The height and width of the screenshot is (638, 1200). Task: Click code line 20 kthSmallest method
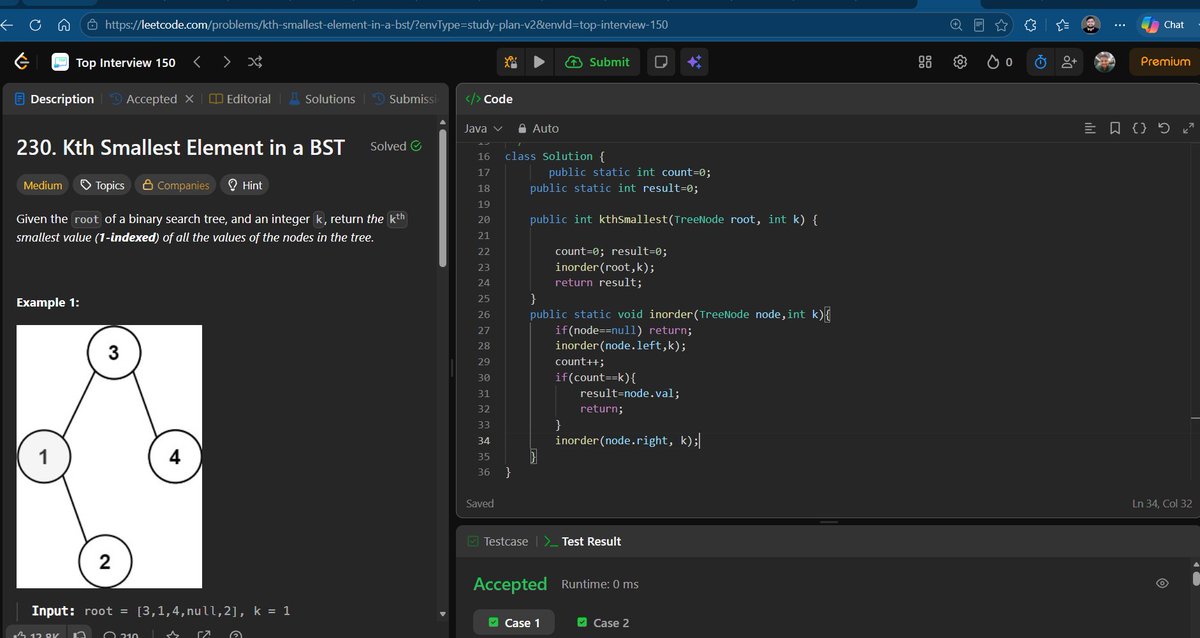tap(674, 219)
